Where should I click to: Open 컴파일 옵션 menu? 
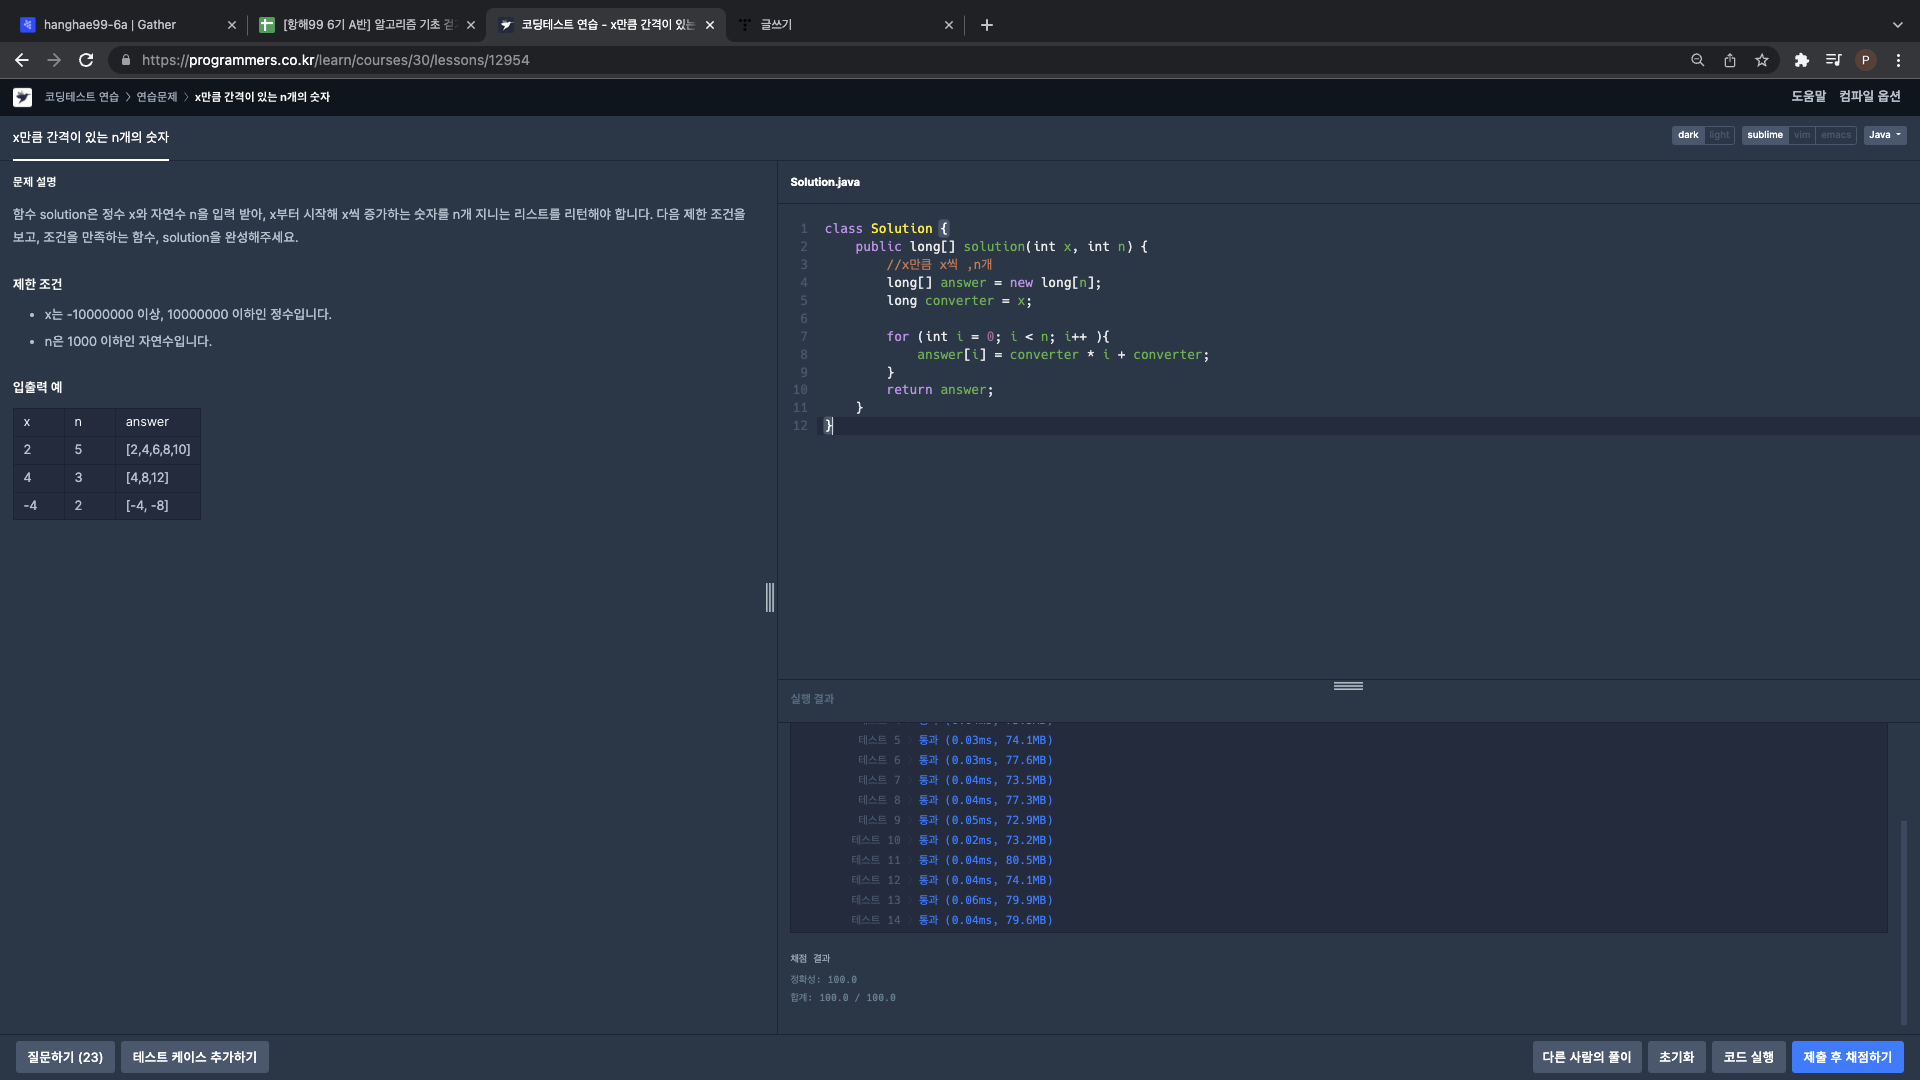tap(1869, 96)
